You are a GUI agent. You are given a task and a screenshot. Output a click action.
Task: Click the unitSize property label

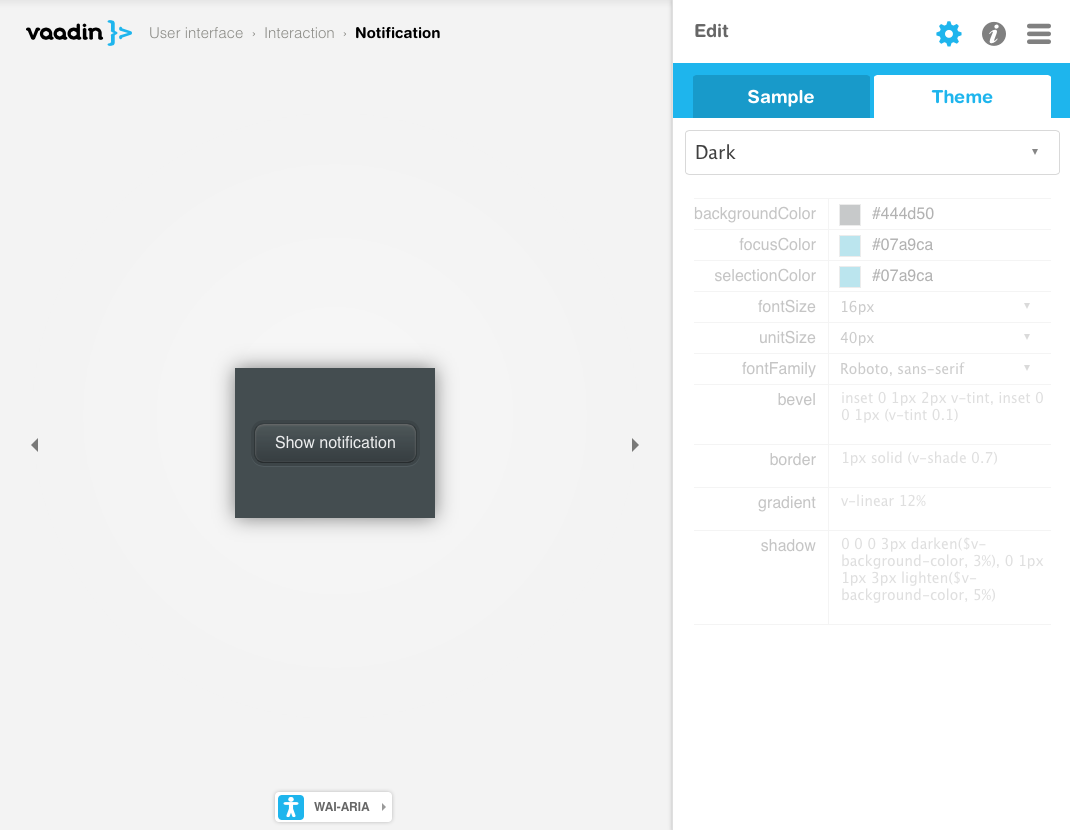787,338
